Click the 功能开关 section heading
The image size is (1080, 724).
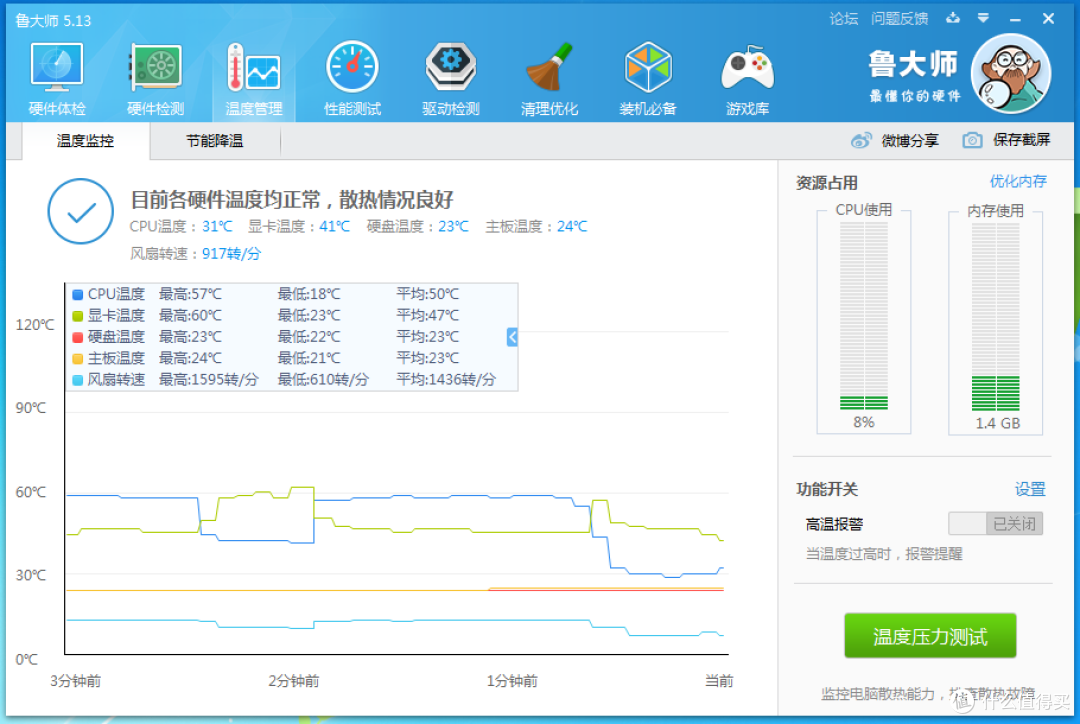tap(827, 489)
